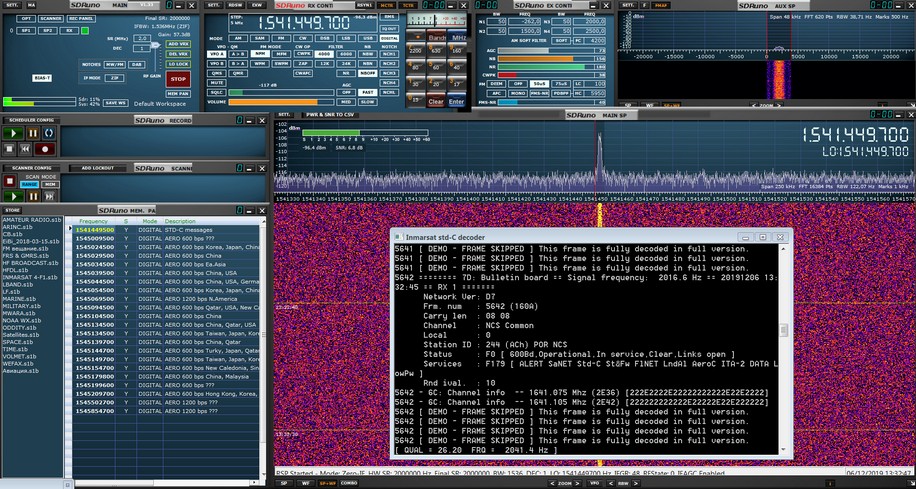Click keypad digit 8 (630 band)
The width and height of the screenshot is (916, 489).
click(436, 50)
